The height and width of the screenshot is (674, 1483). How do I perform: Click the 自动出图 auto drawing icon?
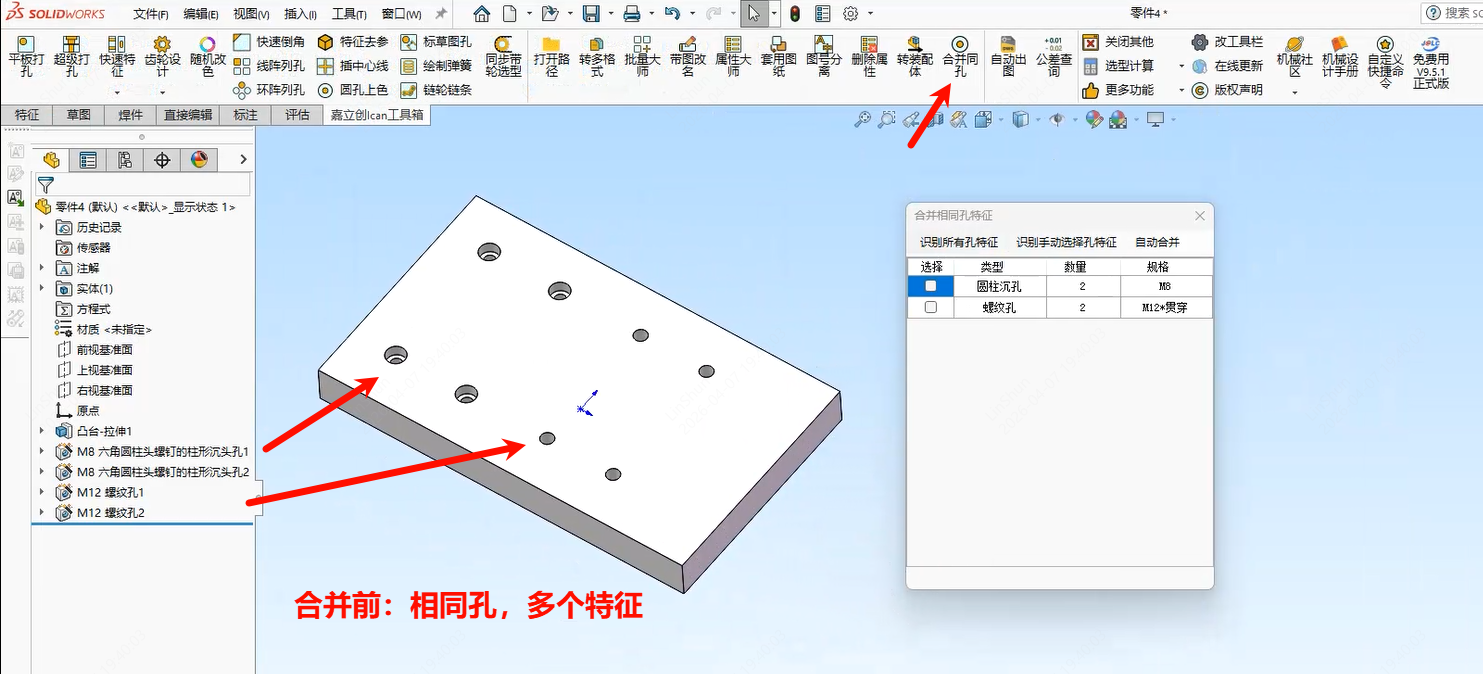1008,57
